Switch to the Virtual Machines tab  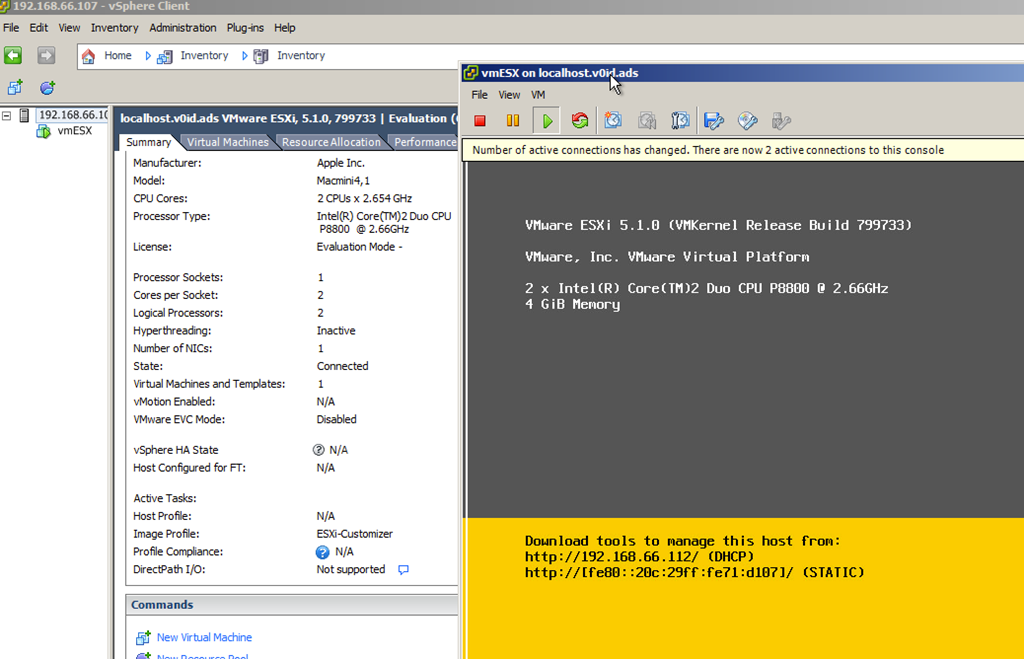(227, 142)
